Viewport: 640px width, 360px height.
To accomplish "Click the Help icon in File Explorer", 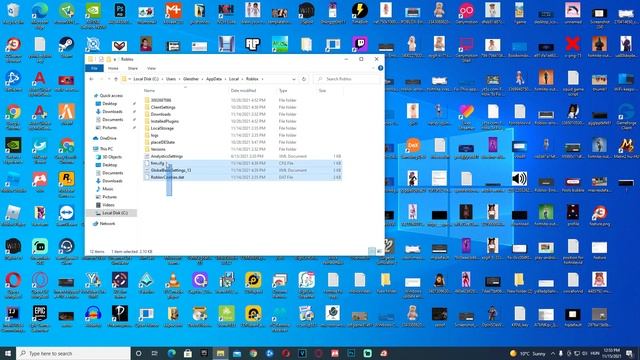I will [x=380, y=68].
